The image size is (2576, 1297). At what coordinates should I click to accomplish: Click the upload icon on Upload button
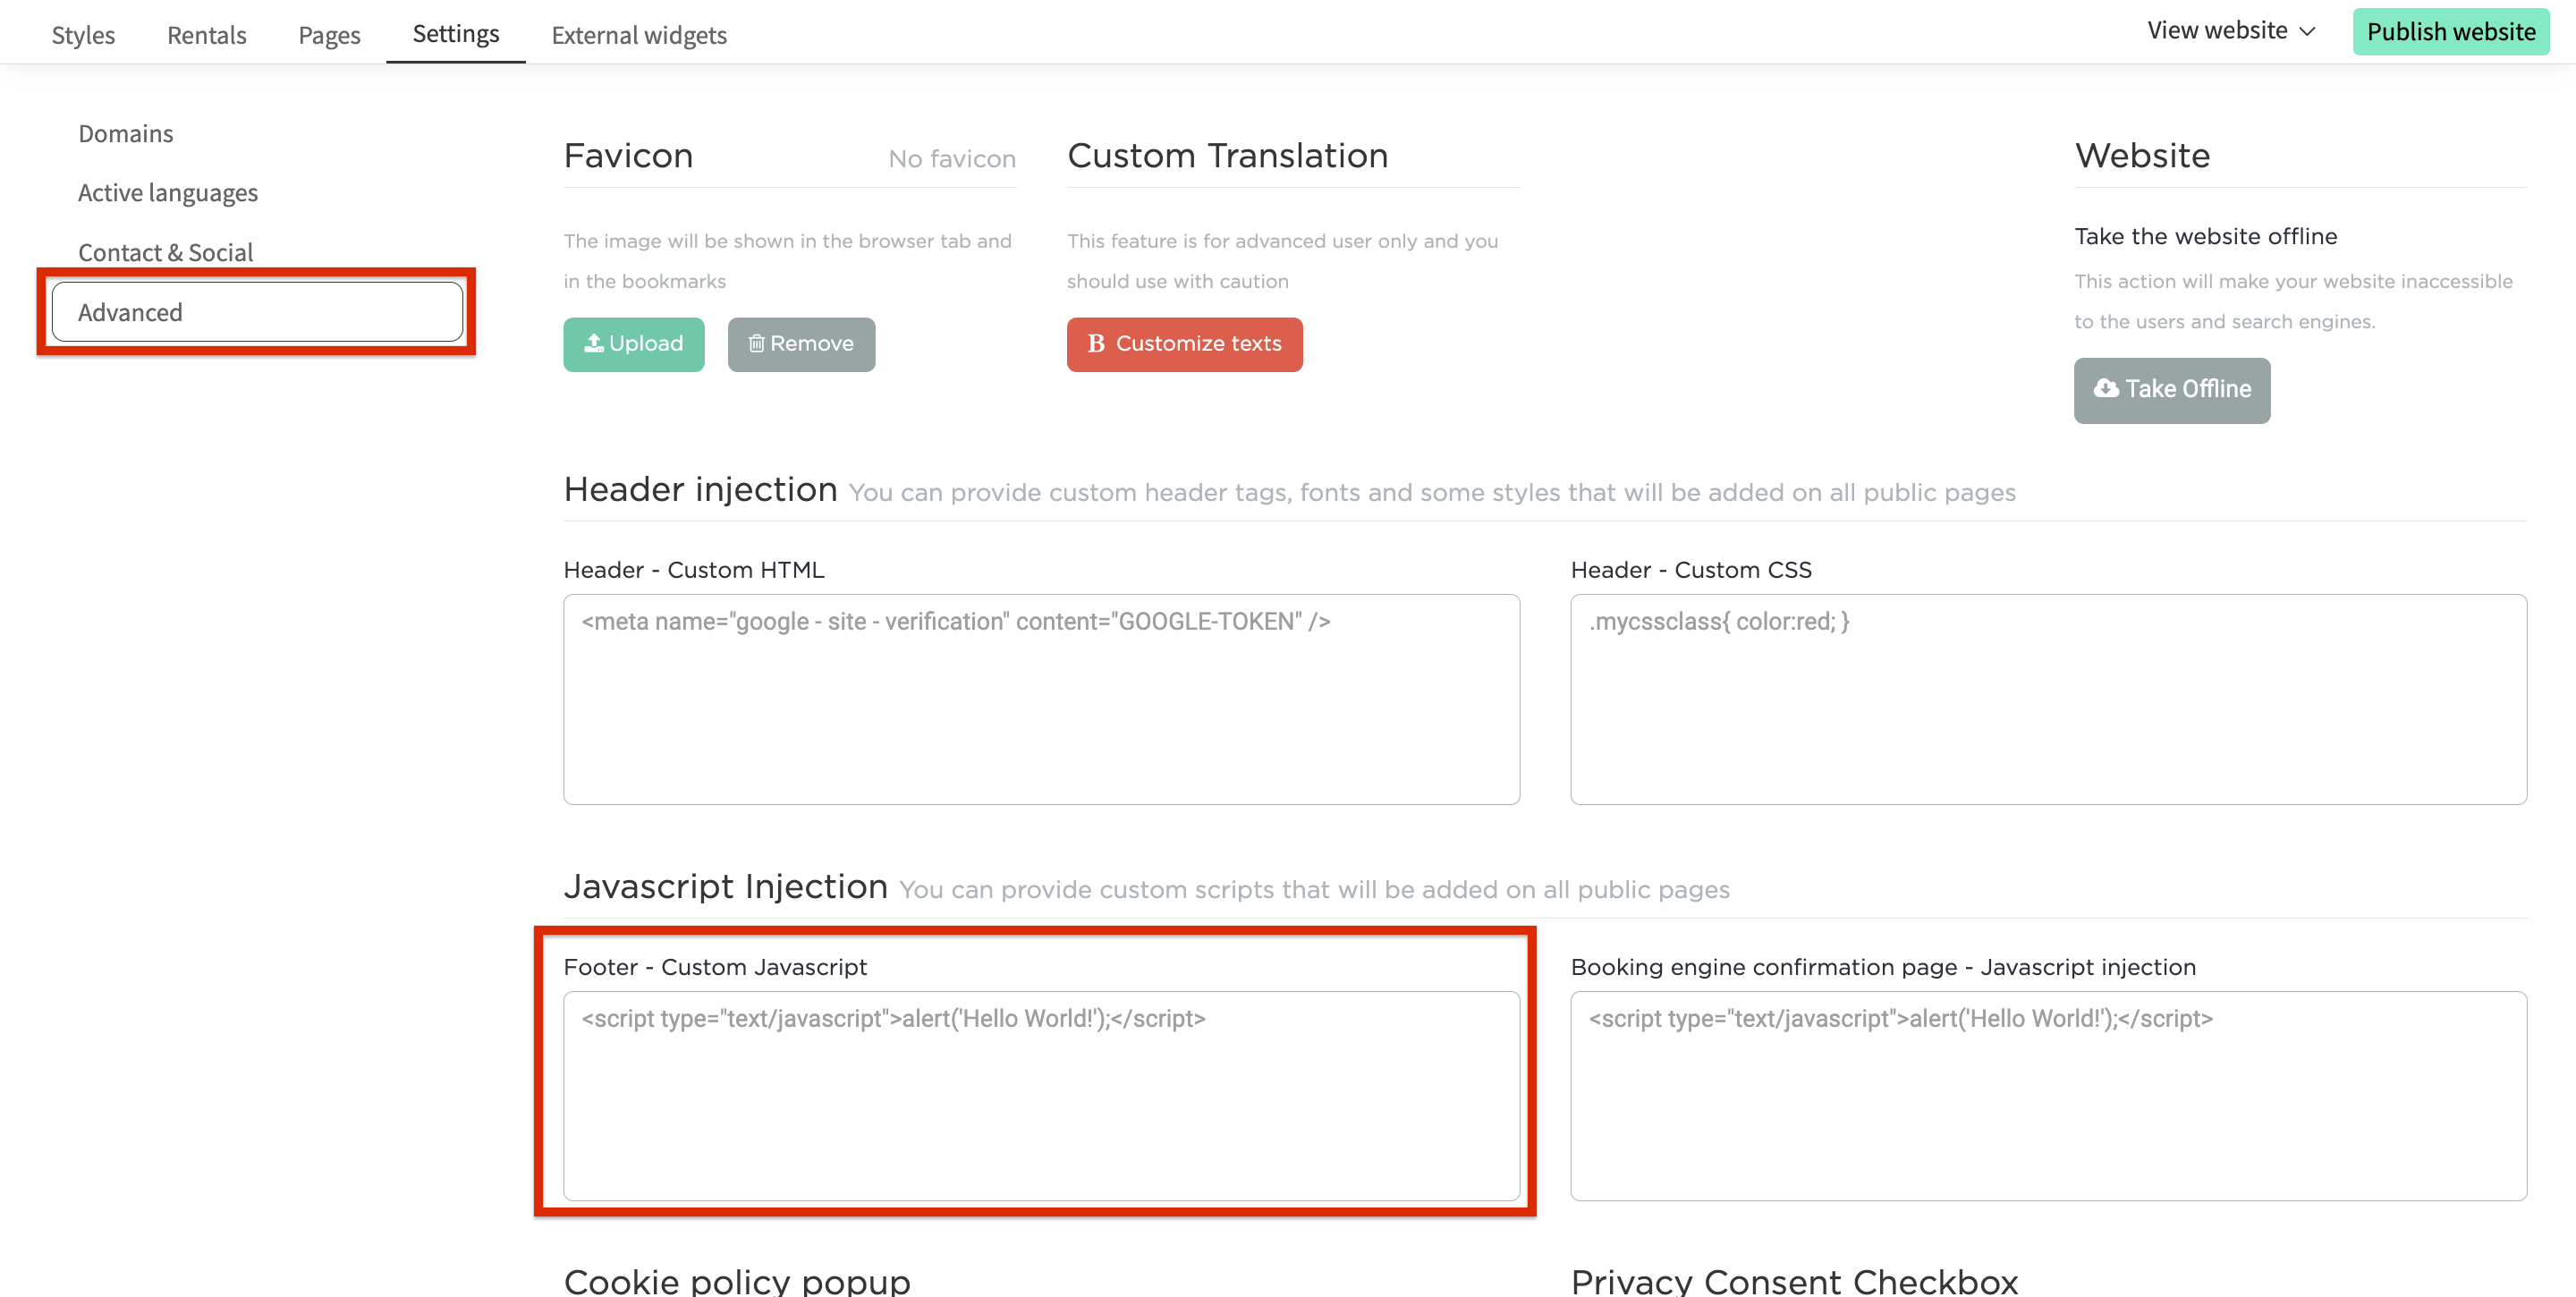coord(593,343)
